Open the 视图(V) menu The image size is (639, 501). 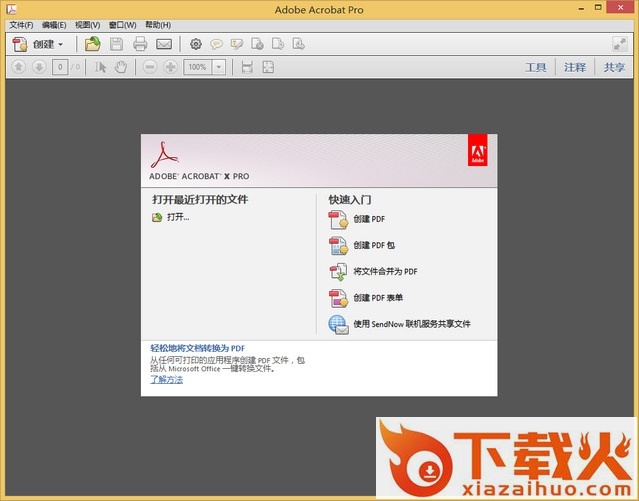[x=87, y=25]
